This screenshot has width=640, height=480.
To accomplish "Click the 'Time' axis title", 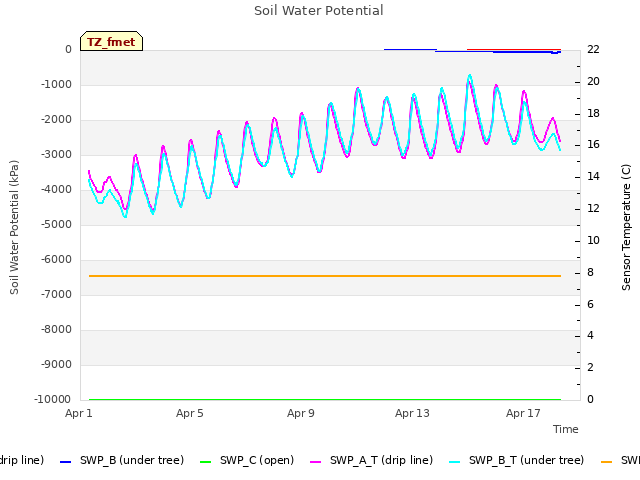I will [x=566, y=429].
